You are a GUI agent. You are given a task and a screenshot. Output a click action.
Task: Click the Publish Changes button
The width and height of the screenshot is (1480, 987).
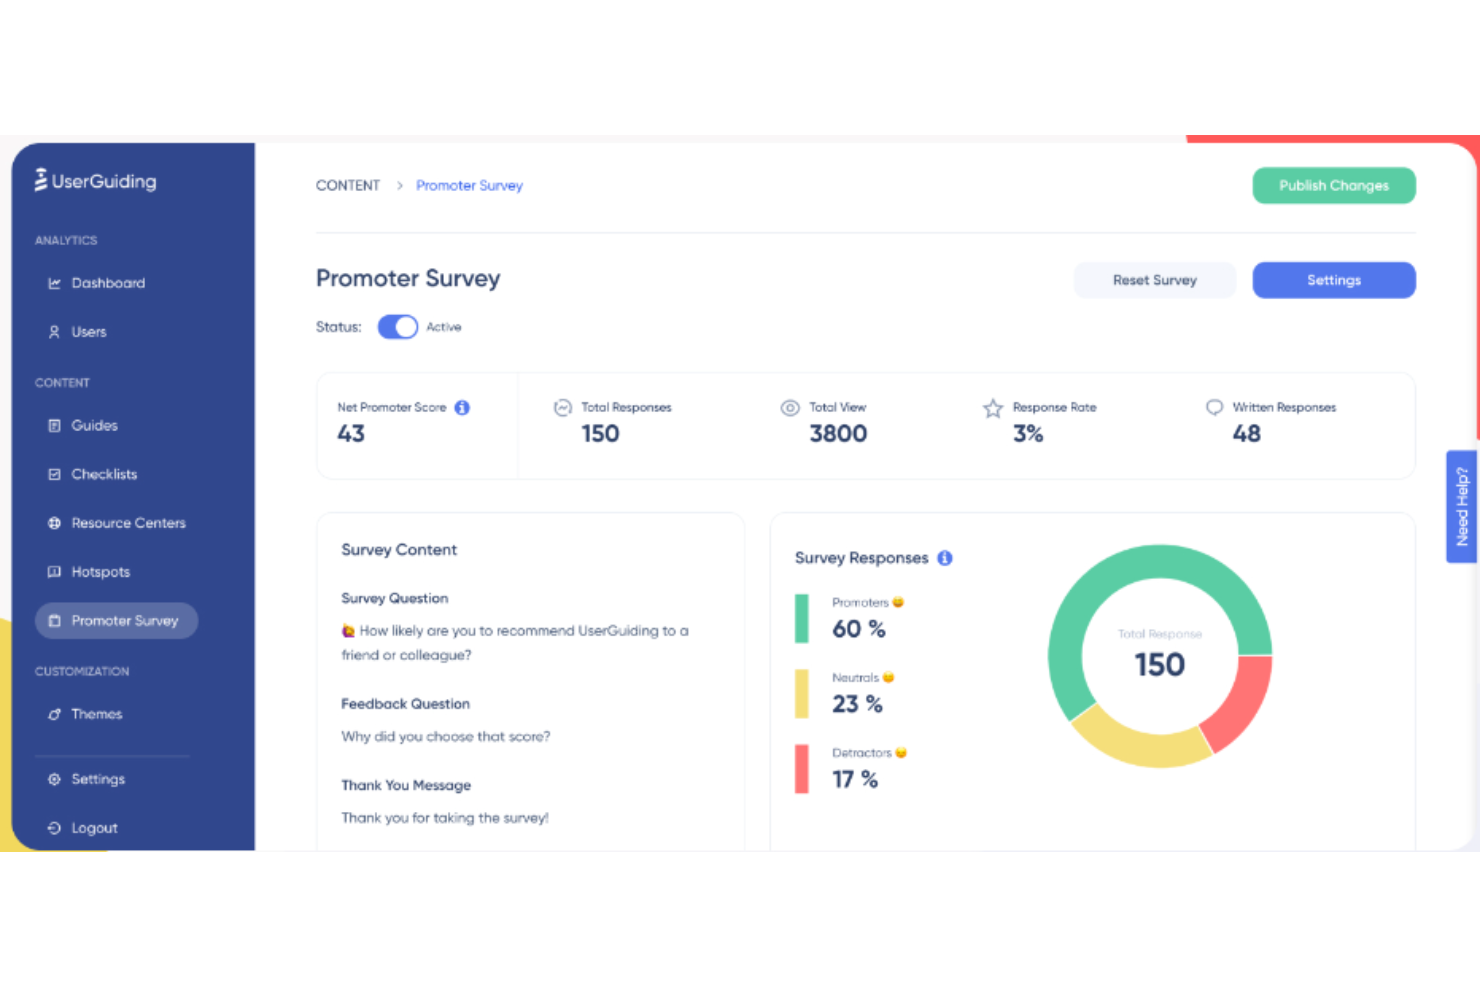pos(1333,185)
